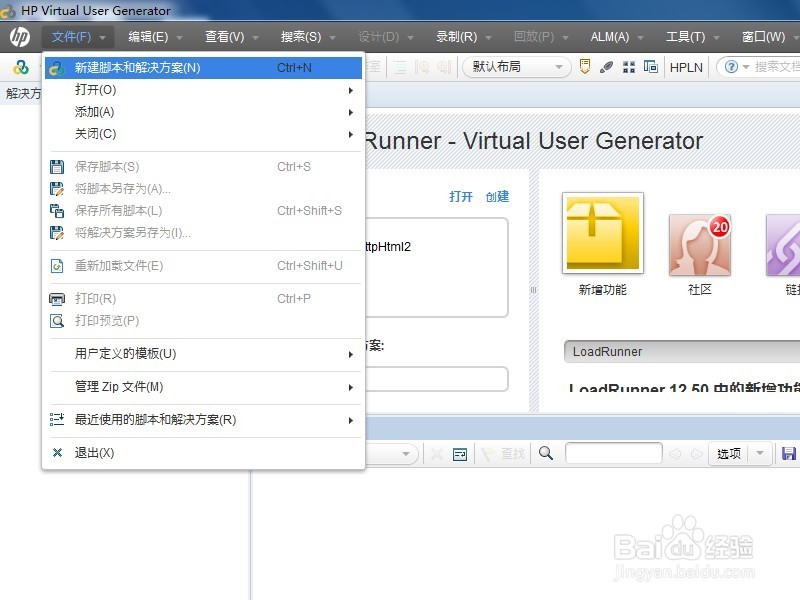The height and width of the screenshot is (600, 800).
Task: Choose 退出(X) to exit
Action: 203,453
